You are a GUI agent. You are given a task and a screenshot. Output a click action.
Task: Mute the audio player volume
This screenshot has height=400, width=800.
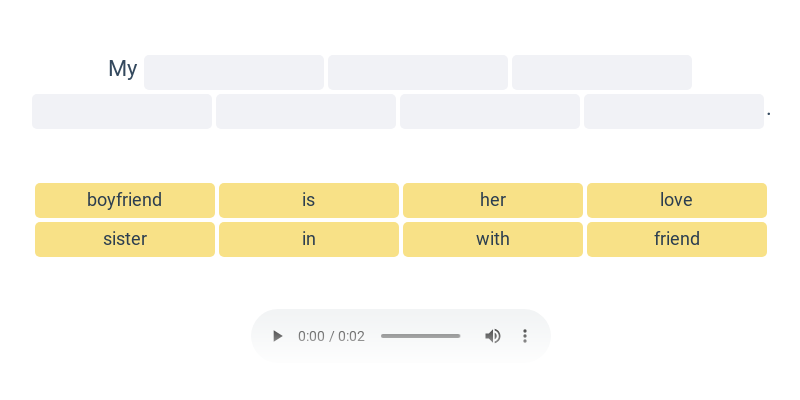point(493,336)
